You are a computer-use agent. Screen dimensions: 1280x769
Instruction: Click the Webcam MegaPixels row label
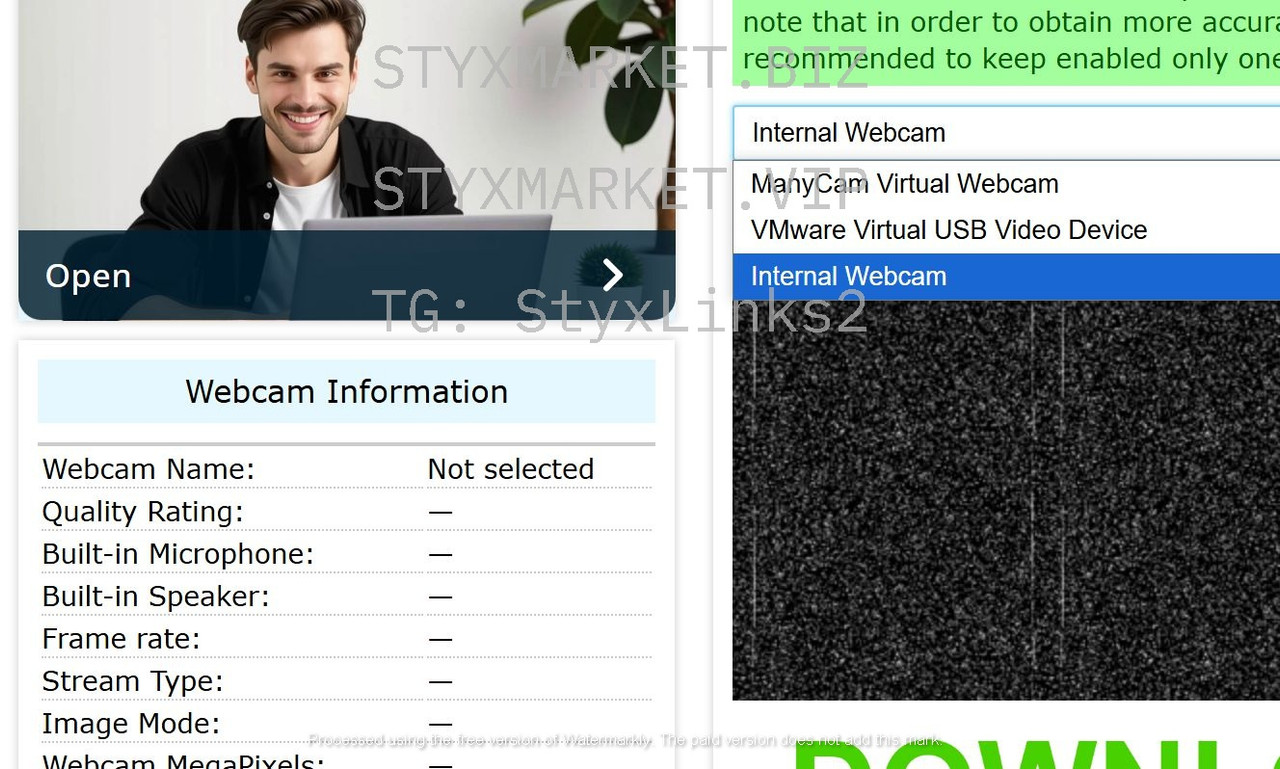click(x=183, y=760)
